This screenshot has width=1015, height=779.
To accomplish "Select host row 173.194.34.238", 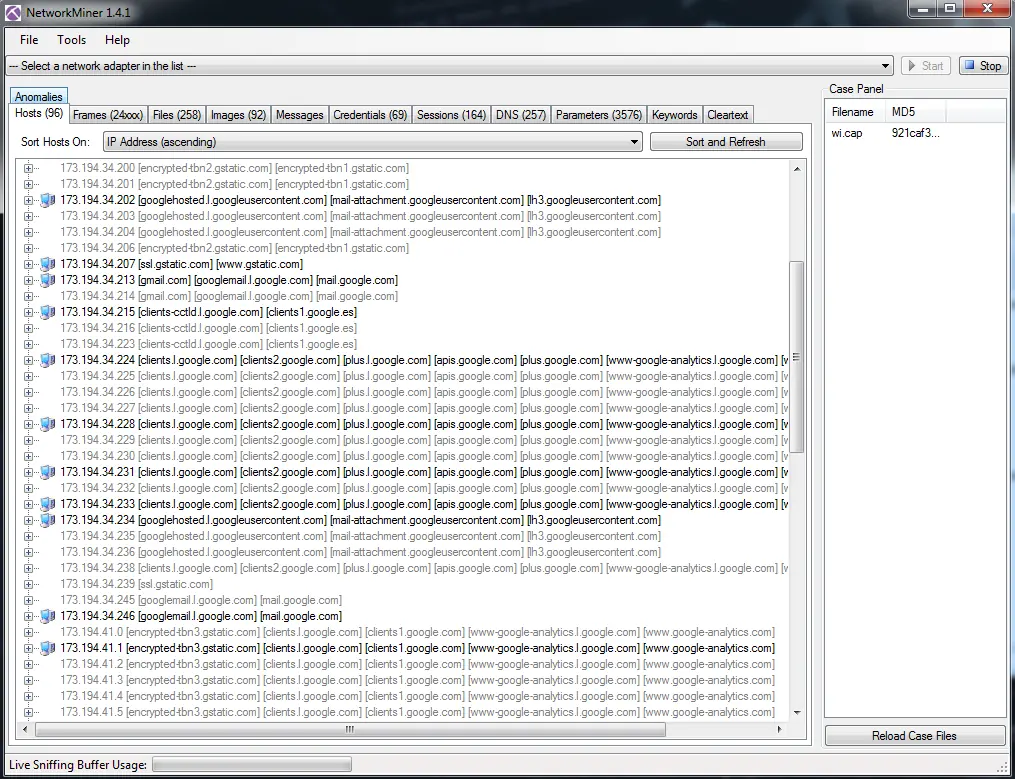I will tap(424, 568).
